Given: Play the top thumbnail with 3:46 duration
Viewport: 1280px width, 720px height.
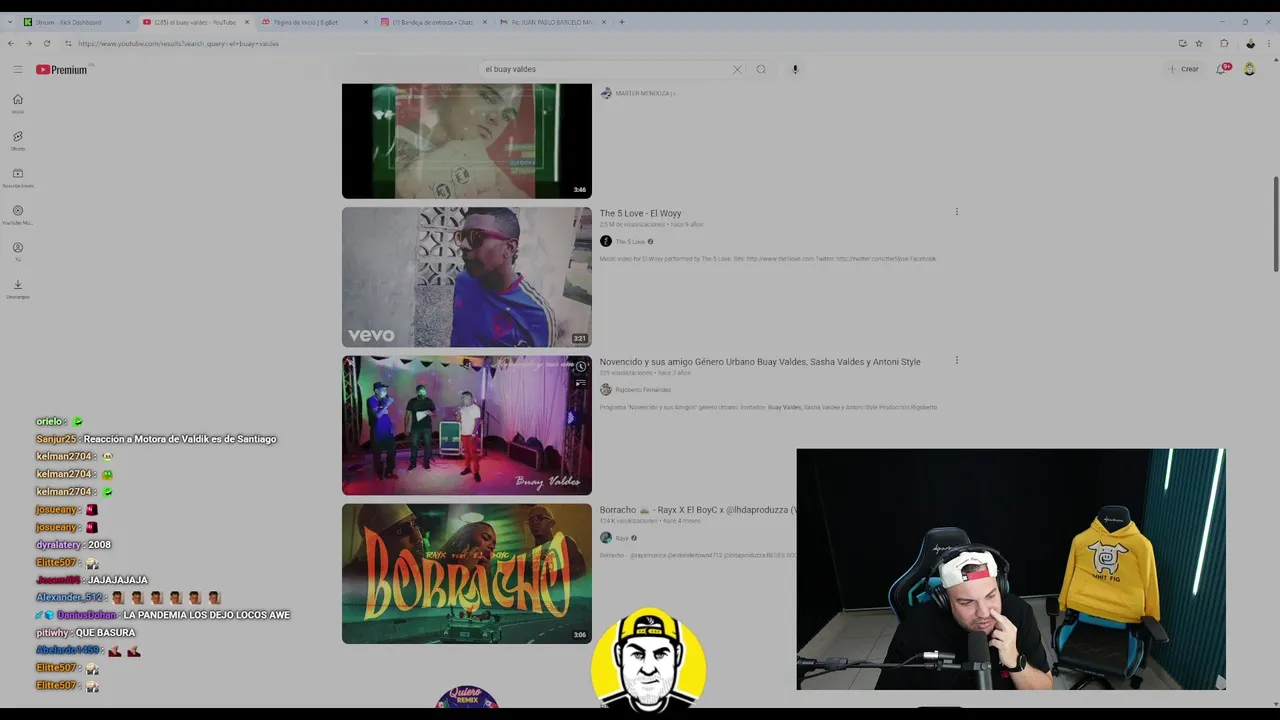Looking at the screenshot, I should click(x=467, y=141).
